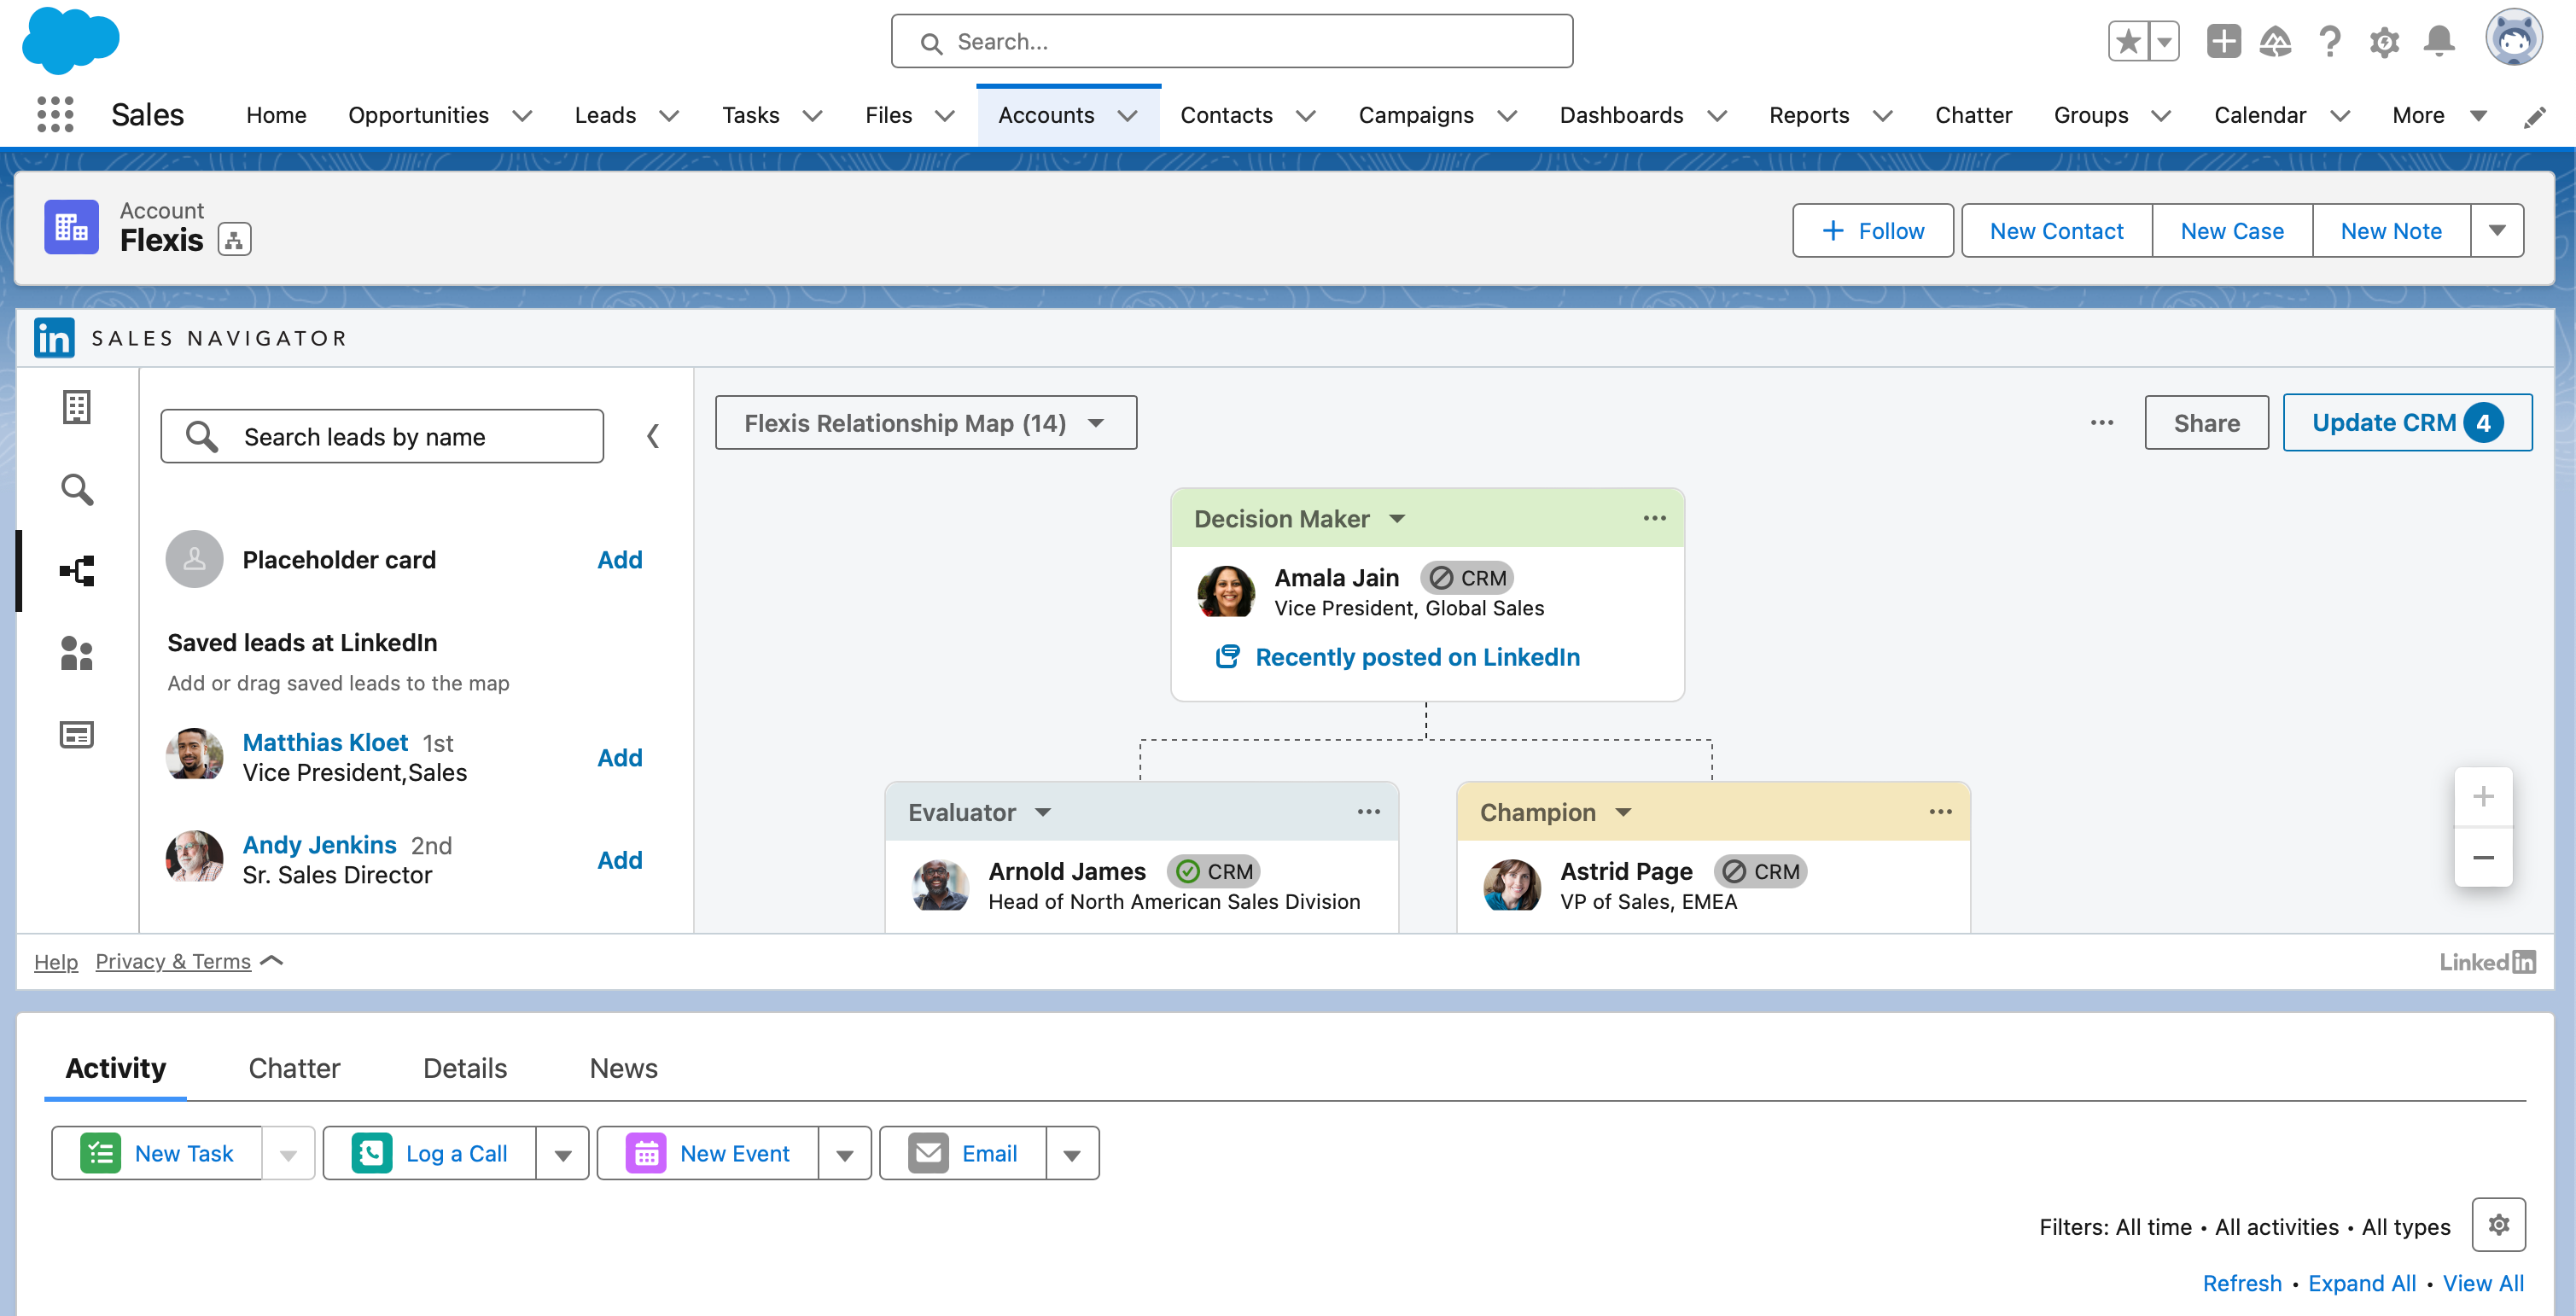Image resolution: width=2576 pixels, height=1316 pixels.
Task: Switch to the News tab
Action: [x=623, y=1068]
